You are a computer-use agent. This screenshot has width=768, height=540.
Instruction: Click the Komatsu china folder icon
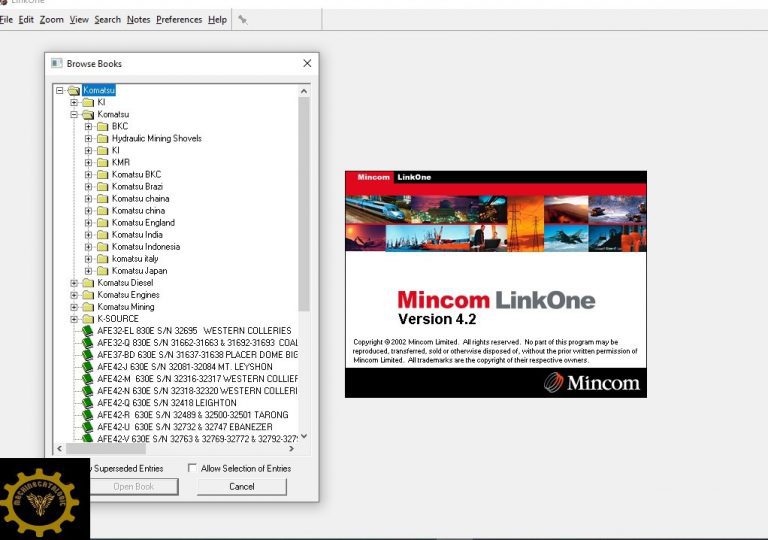tap(102, 211)
